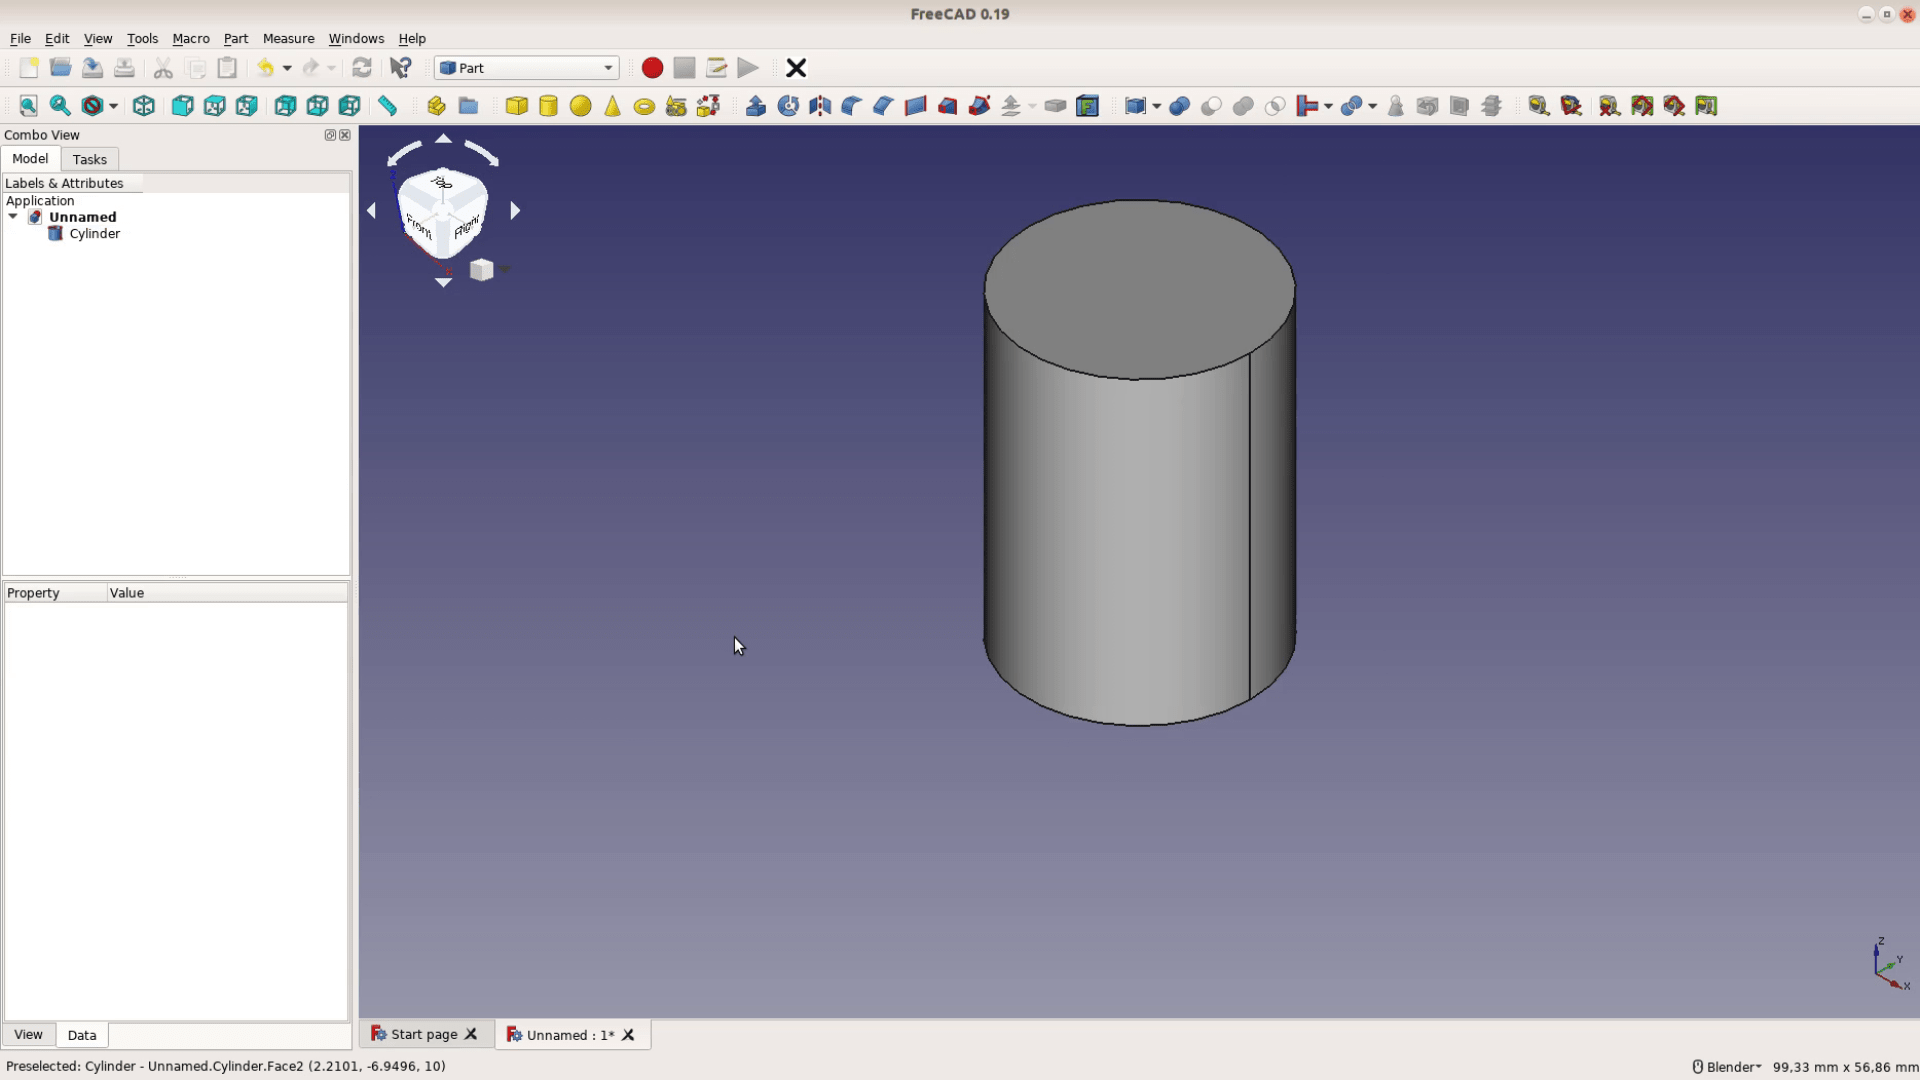This screenshot has height=1080, width=1920.
Task: Select Cylinder in the model tree
Action: tap(94, 234)
